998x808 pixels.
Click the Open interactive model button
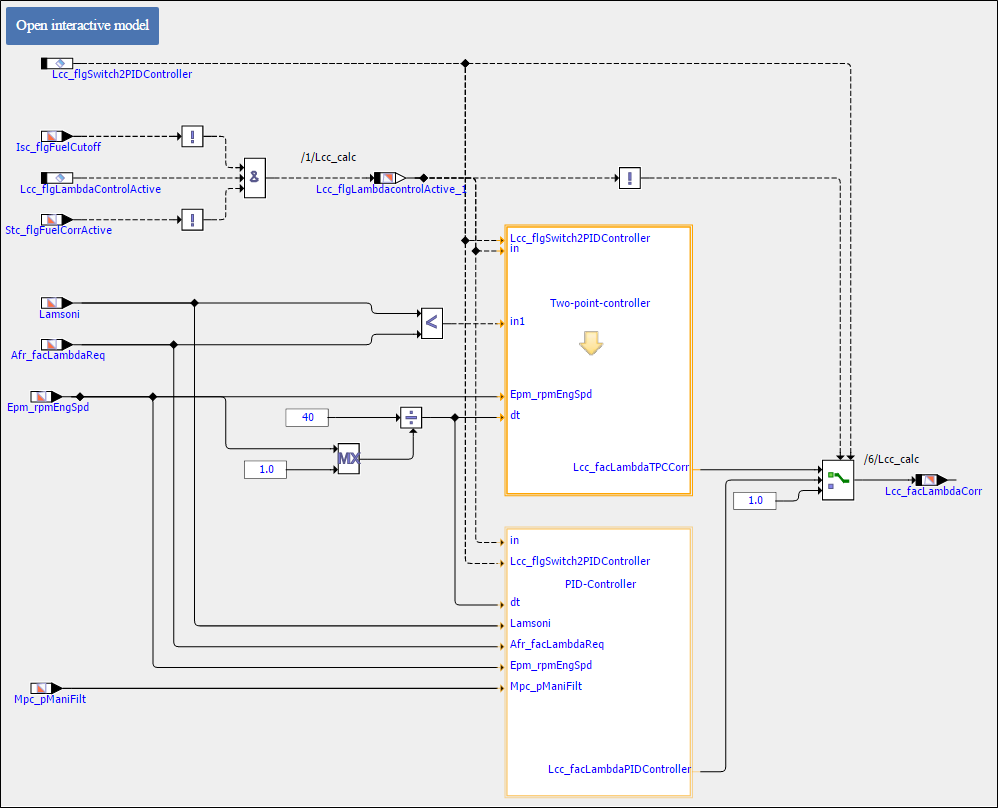pyautogui.click(x=82, y=25)
